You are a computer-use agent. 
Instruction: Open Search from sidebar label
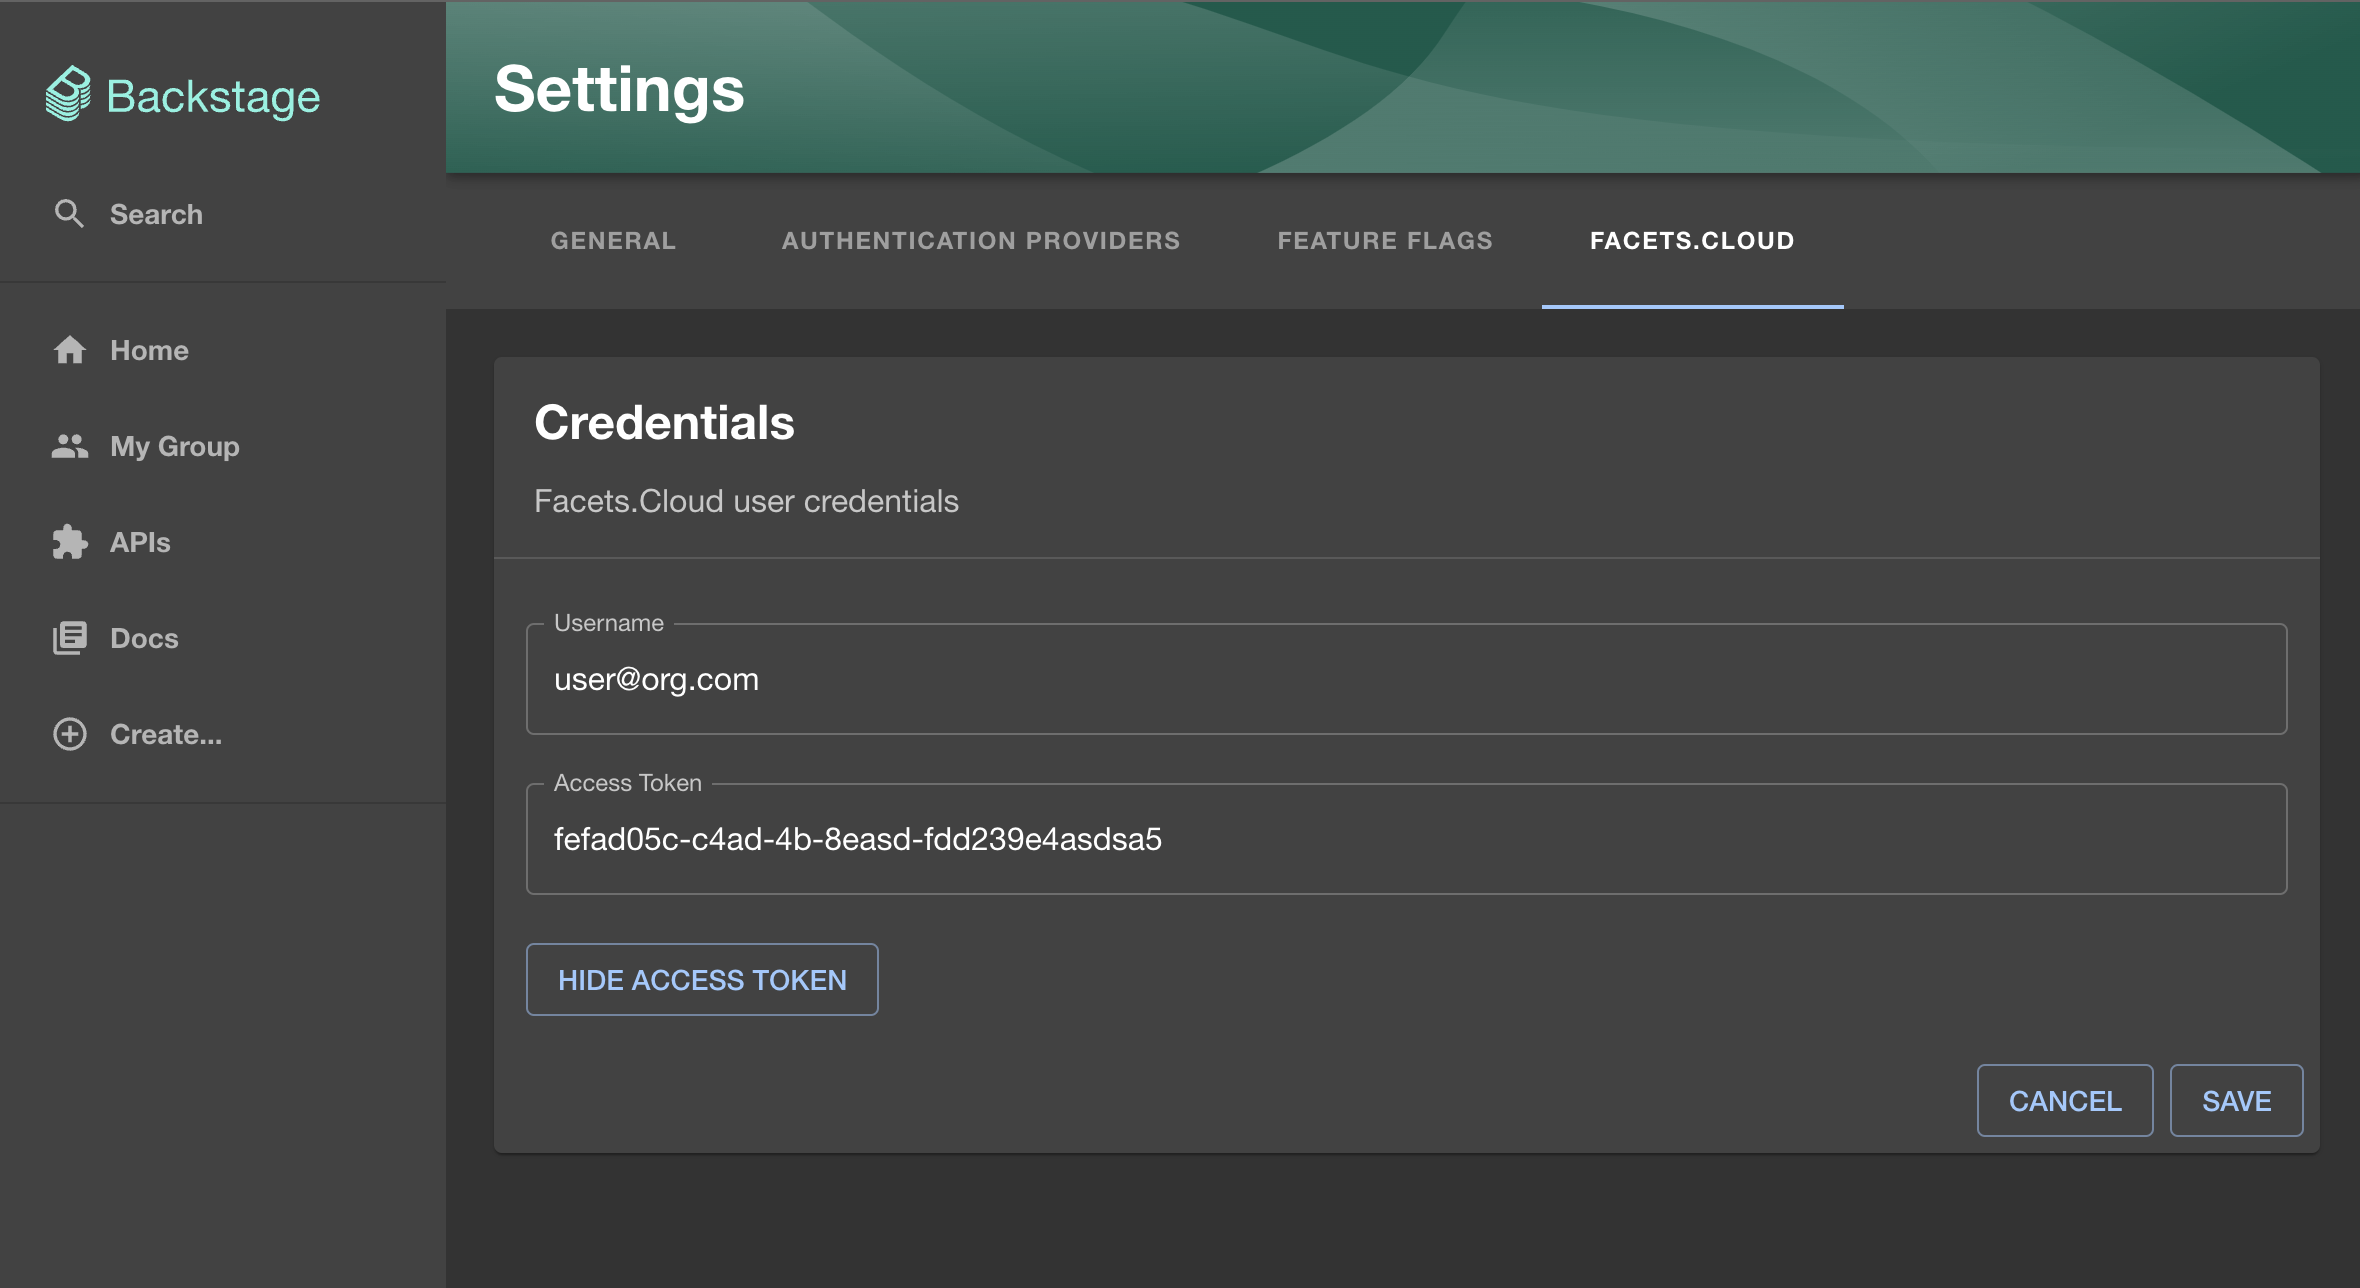156,214
